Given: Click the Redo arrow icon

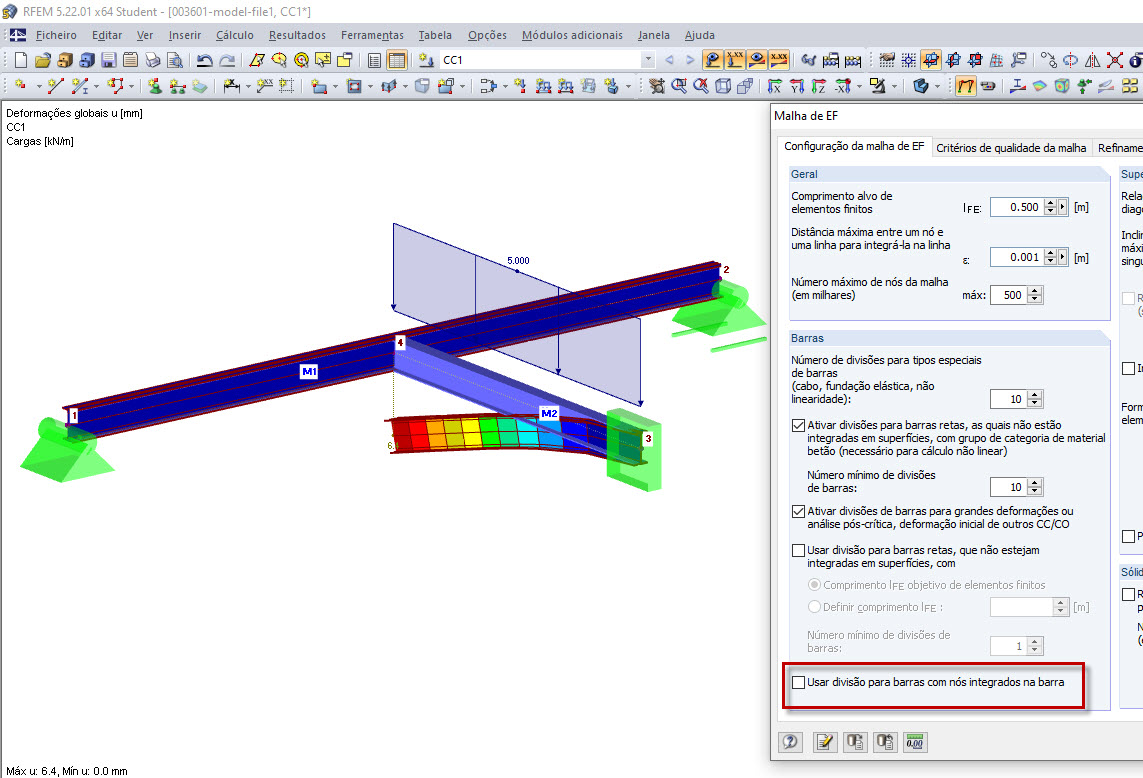Looking at the screenshot, I should coord(227,60).
